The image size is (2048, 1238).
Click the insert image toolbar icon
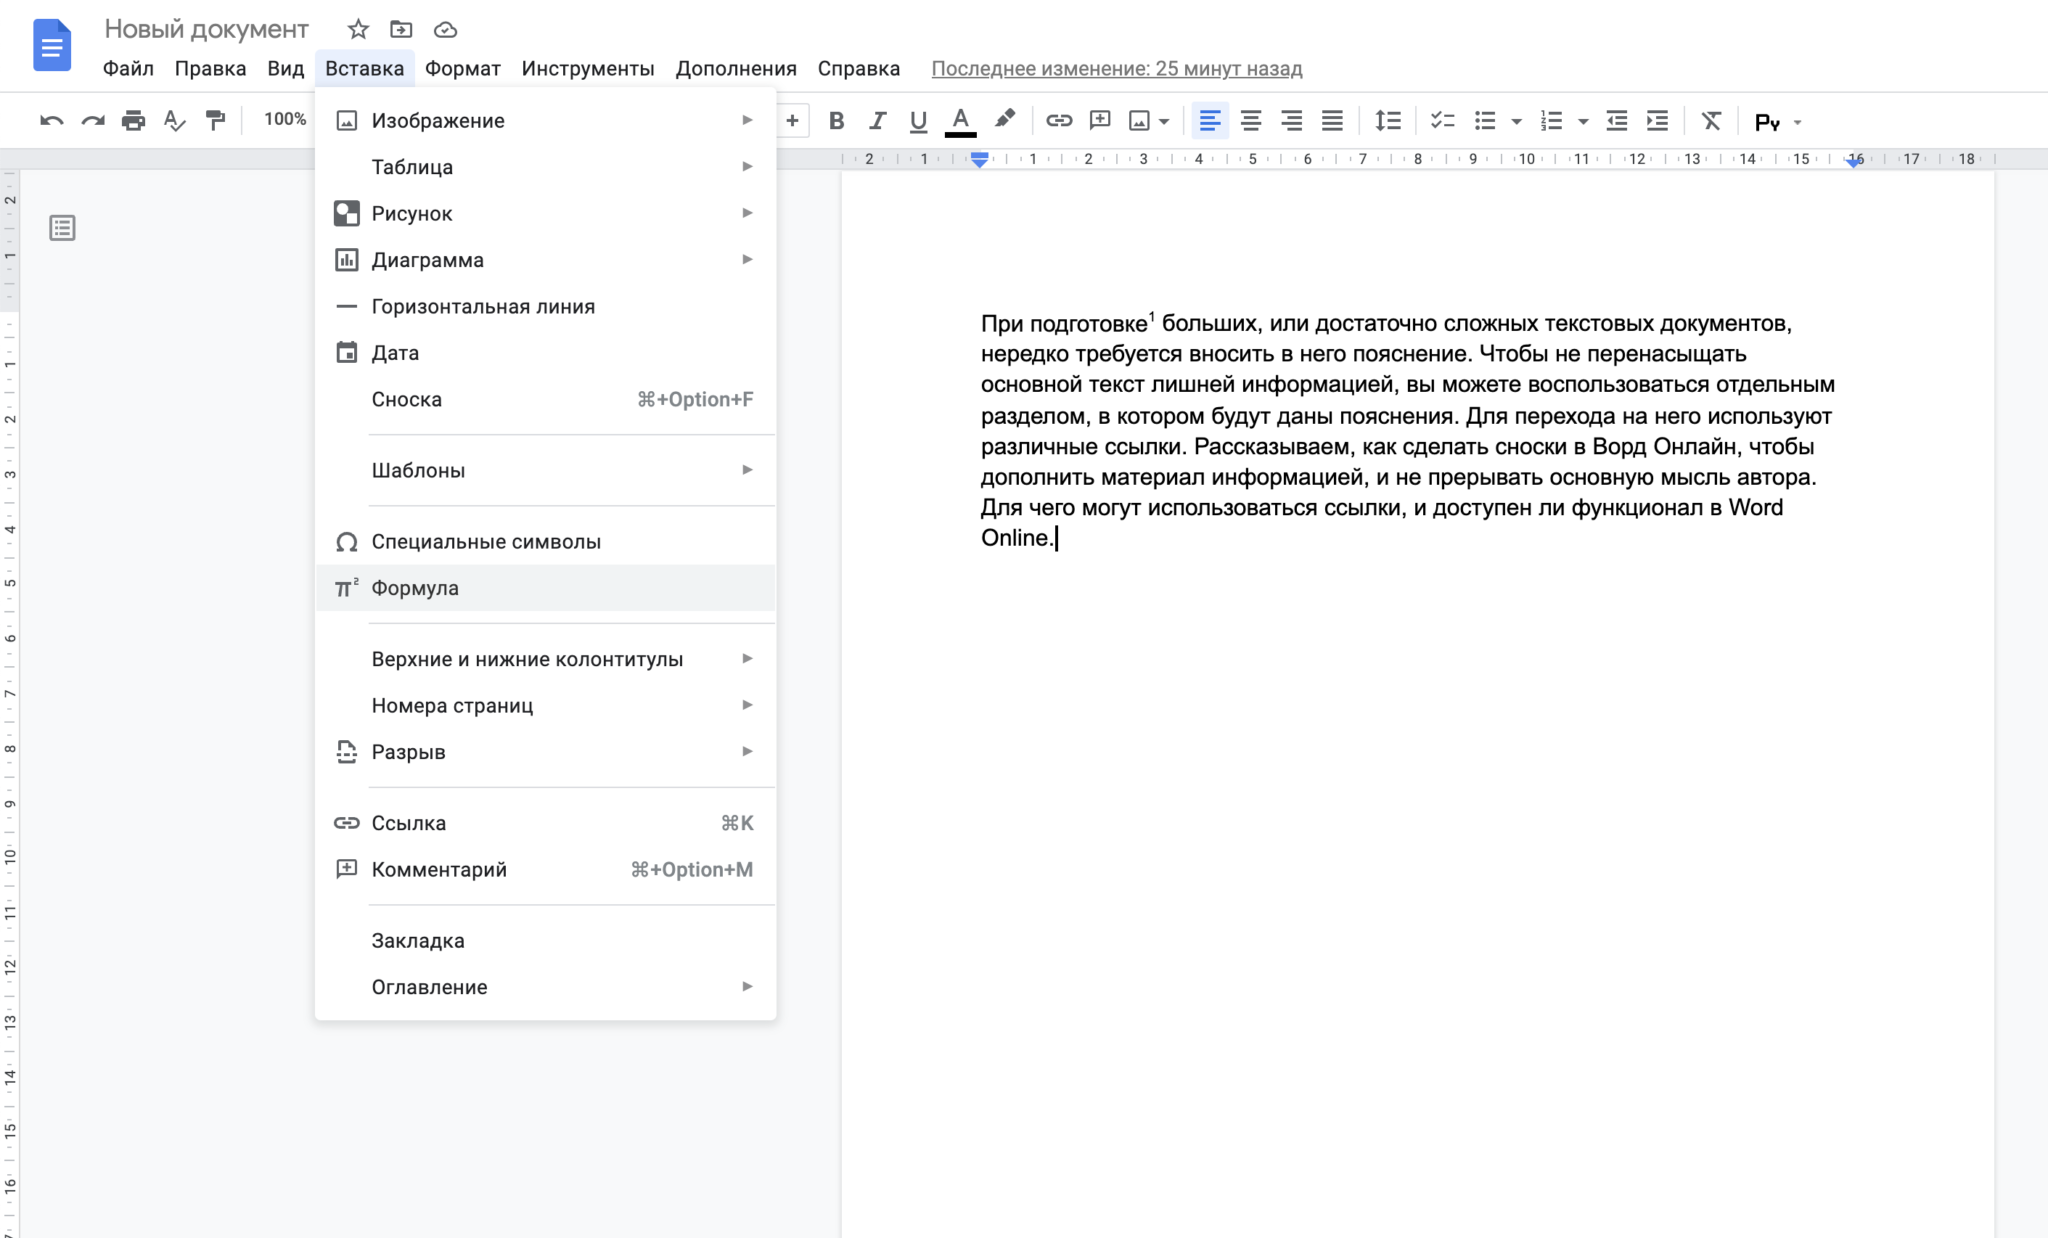(1139, 121)
